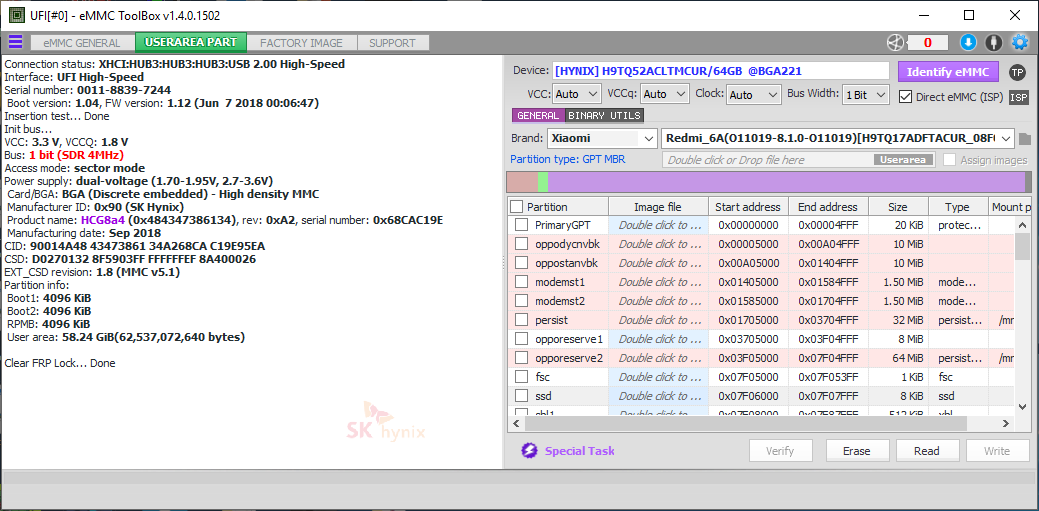This screenshot has height=511, width=1039.
Task: Click the partition layout color bar
Action: tap(767, 182)
